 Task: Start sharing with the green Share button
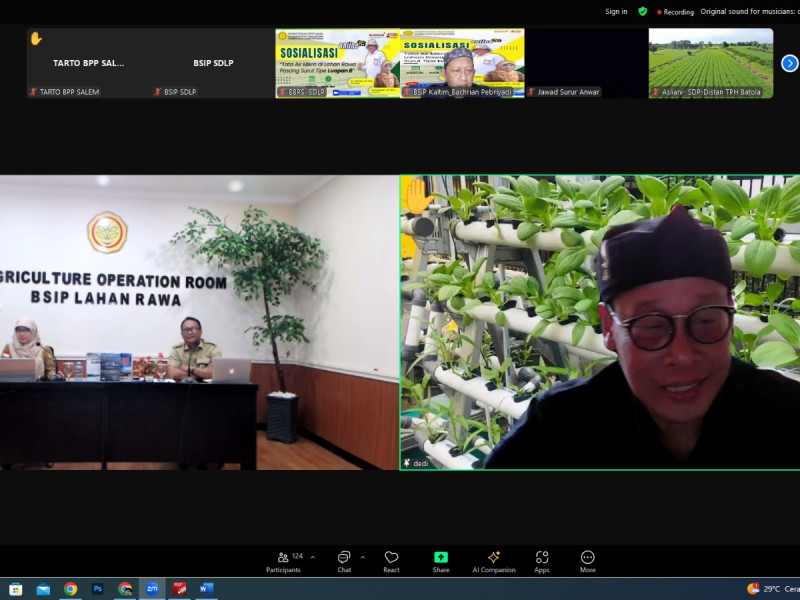tap(441, 560)
